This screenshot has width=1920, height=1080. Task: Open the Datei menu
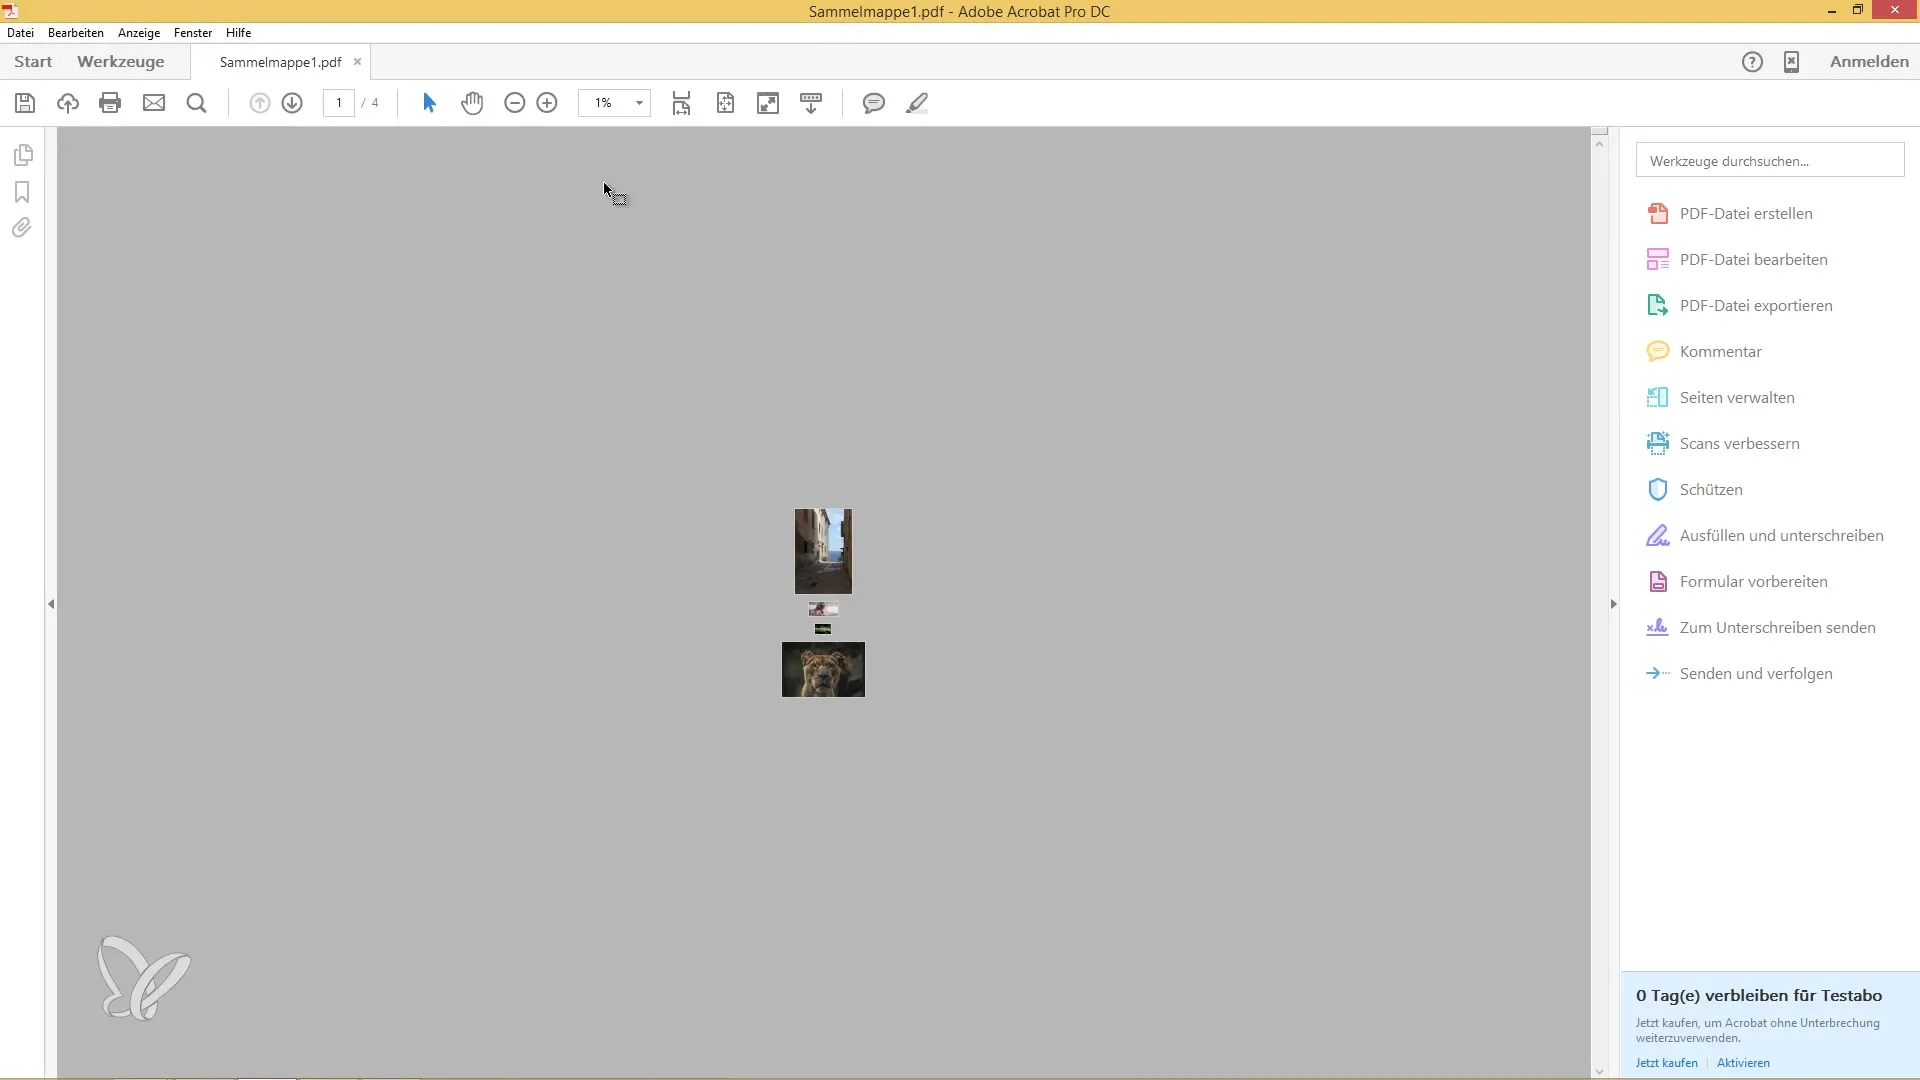20,33
